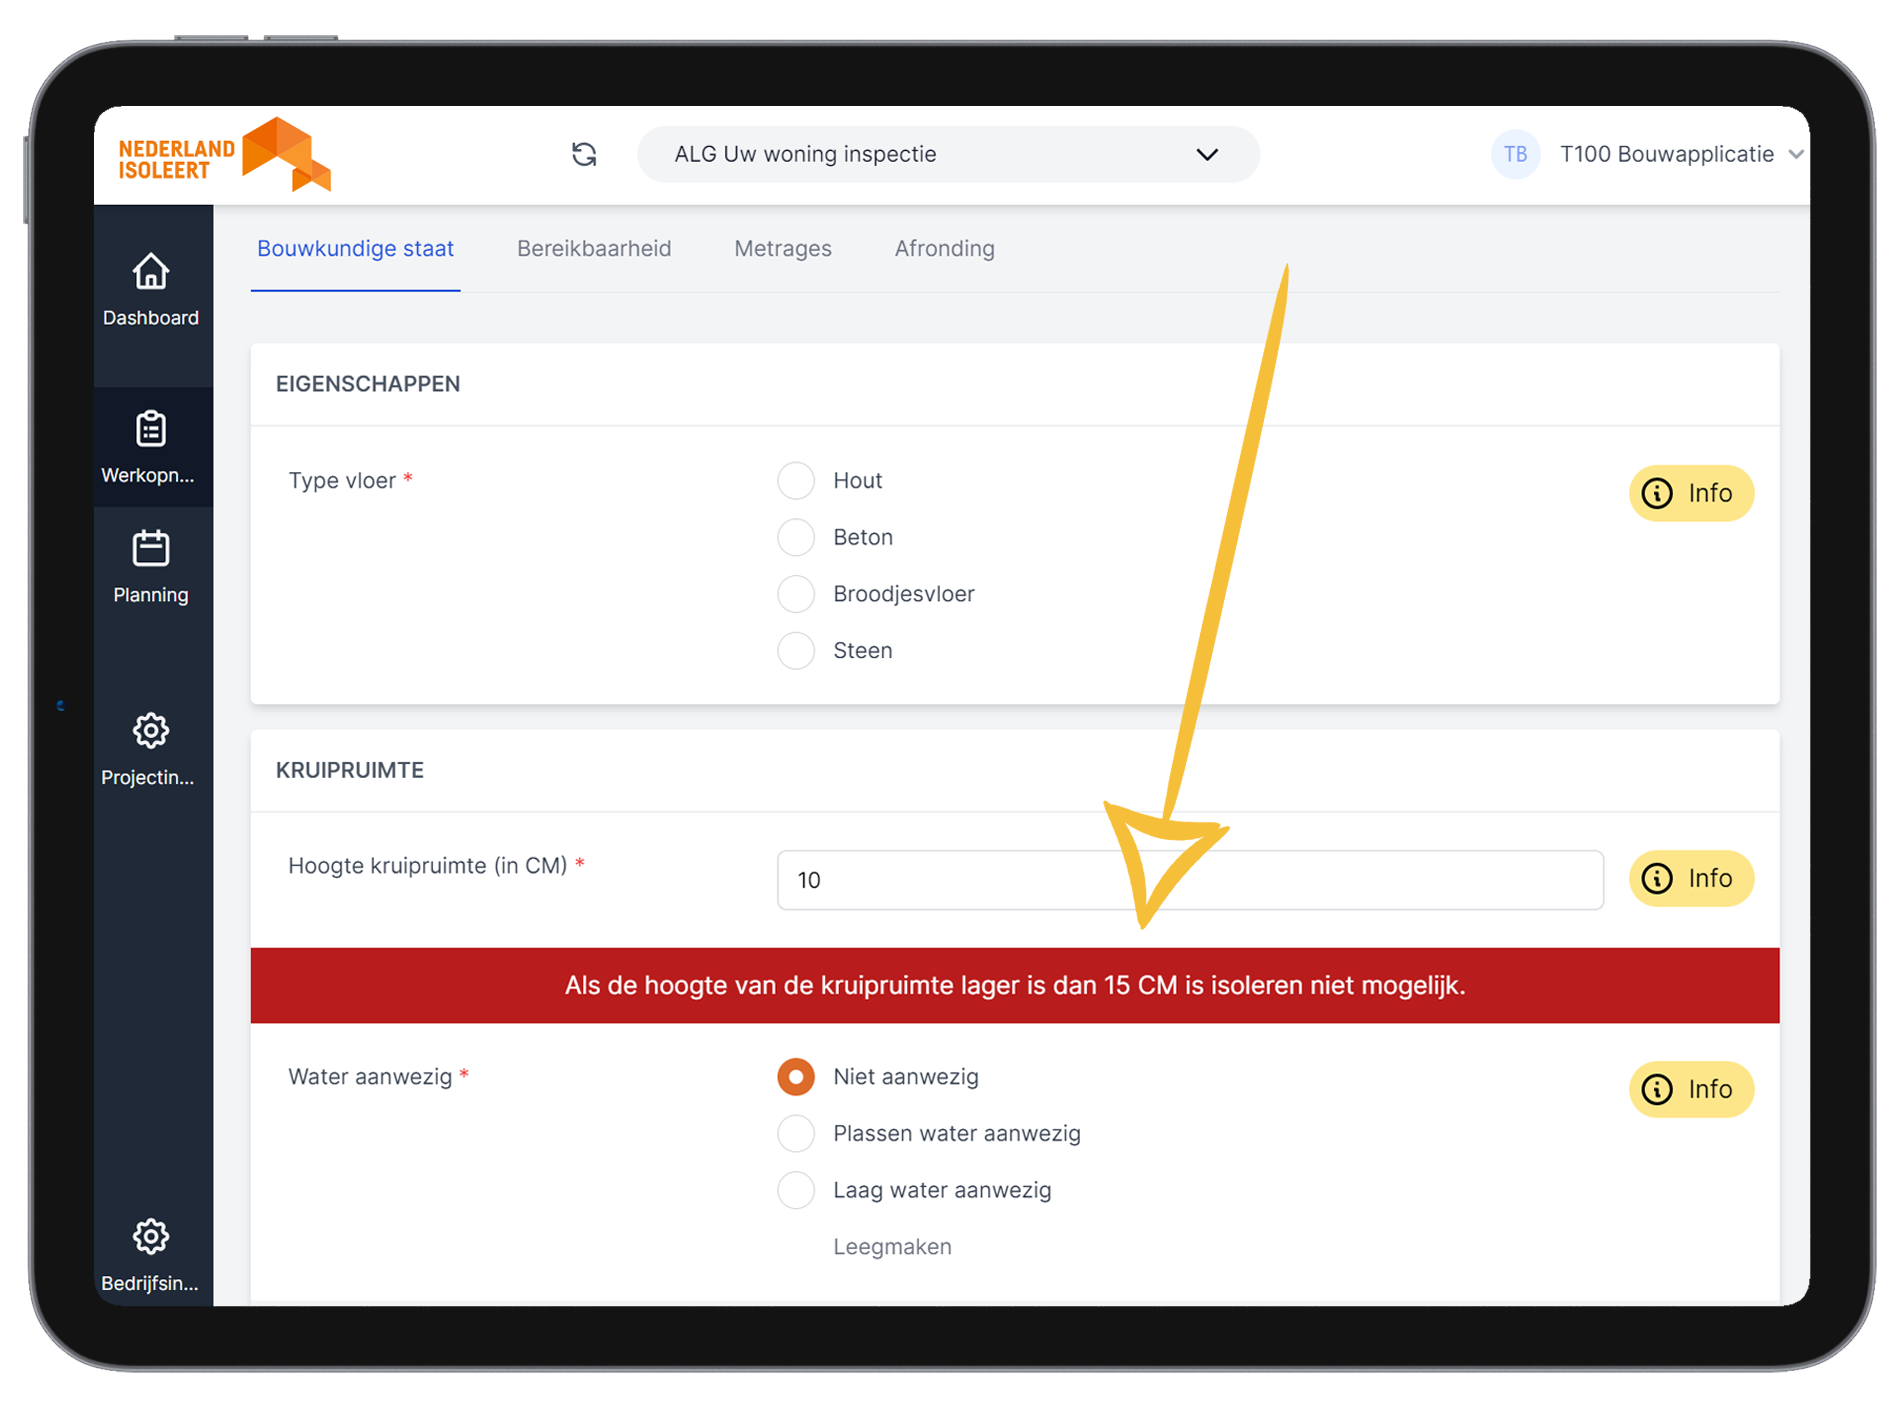Select Steen floor type
This screenshot has height=1412, width=1904.
796,651
